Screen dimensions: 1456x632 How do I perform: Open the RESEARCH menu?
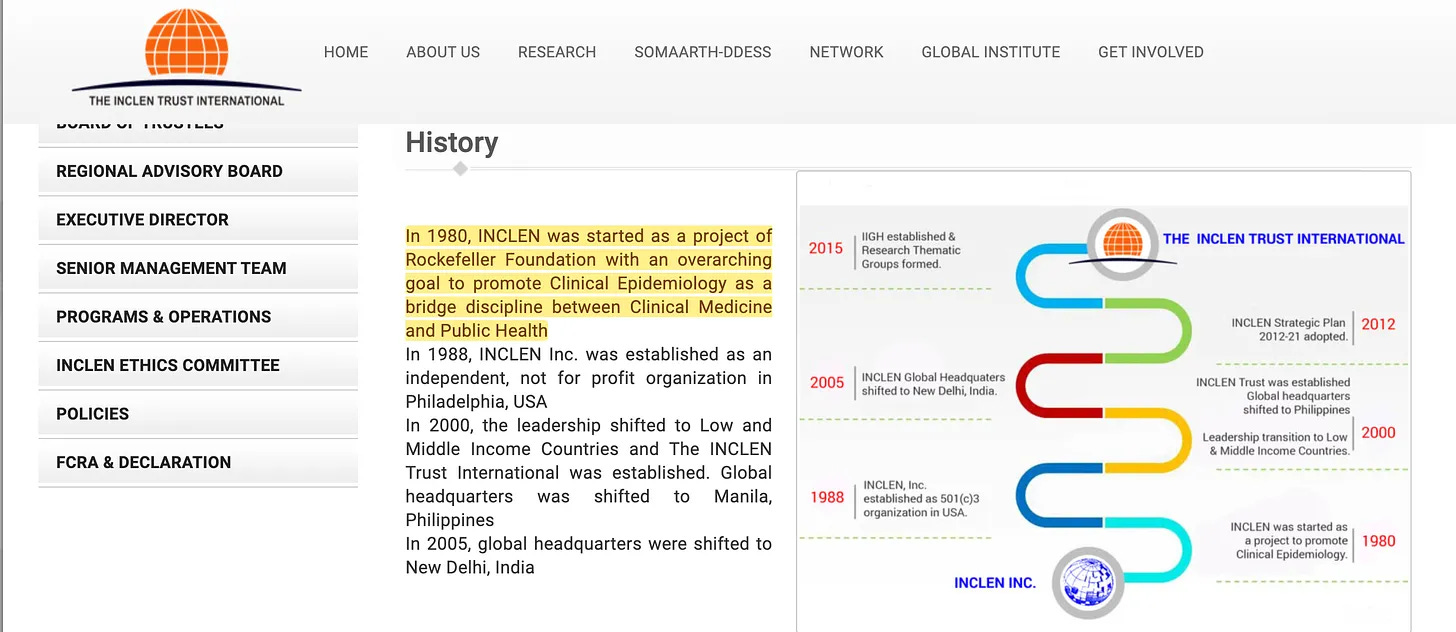pos(557,52)
